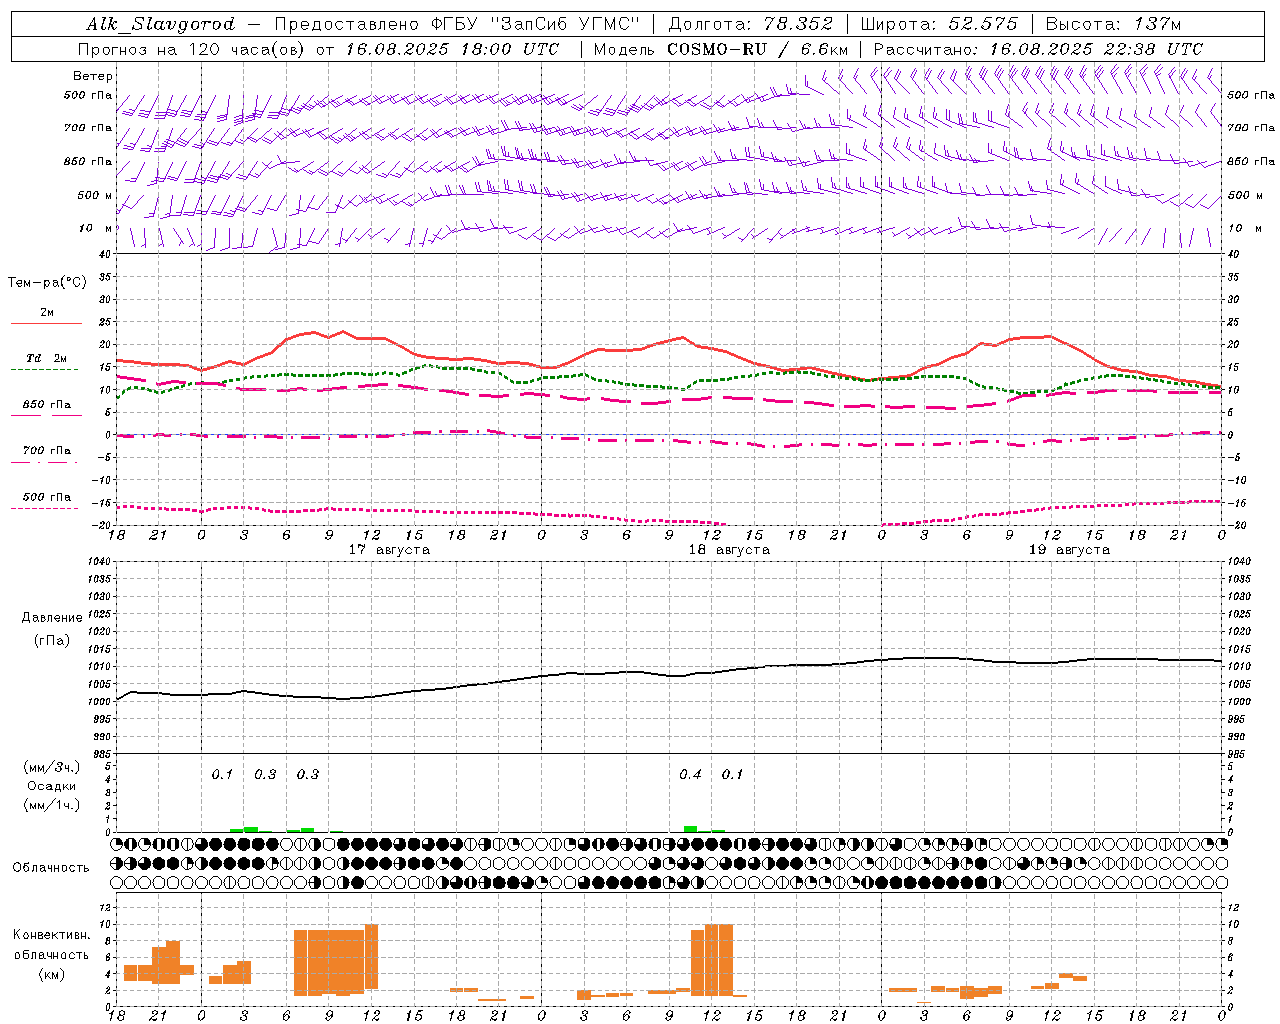Screen dimensions: 1280x1024
Task: Click the '(мм/1ч.)' precipitation unit label
Action: coord(52,805)
